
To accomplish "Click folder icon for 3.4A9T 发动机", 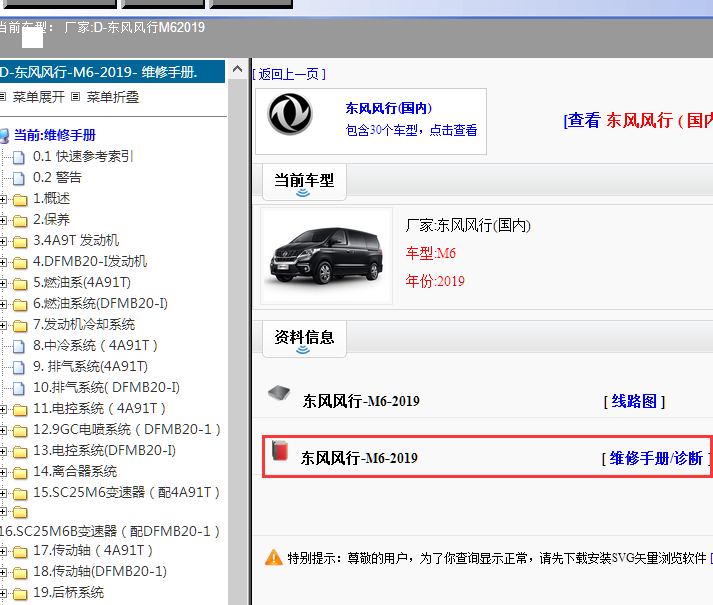I will [x=20, y=242].
